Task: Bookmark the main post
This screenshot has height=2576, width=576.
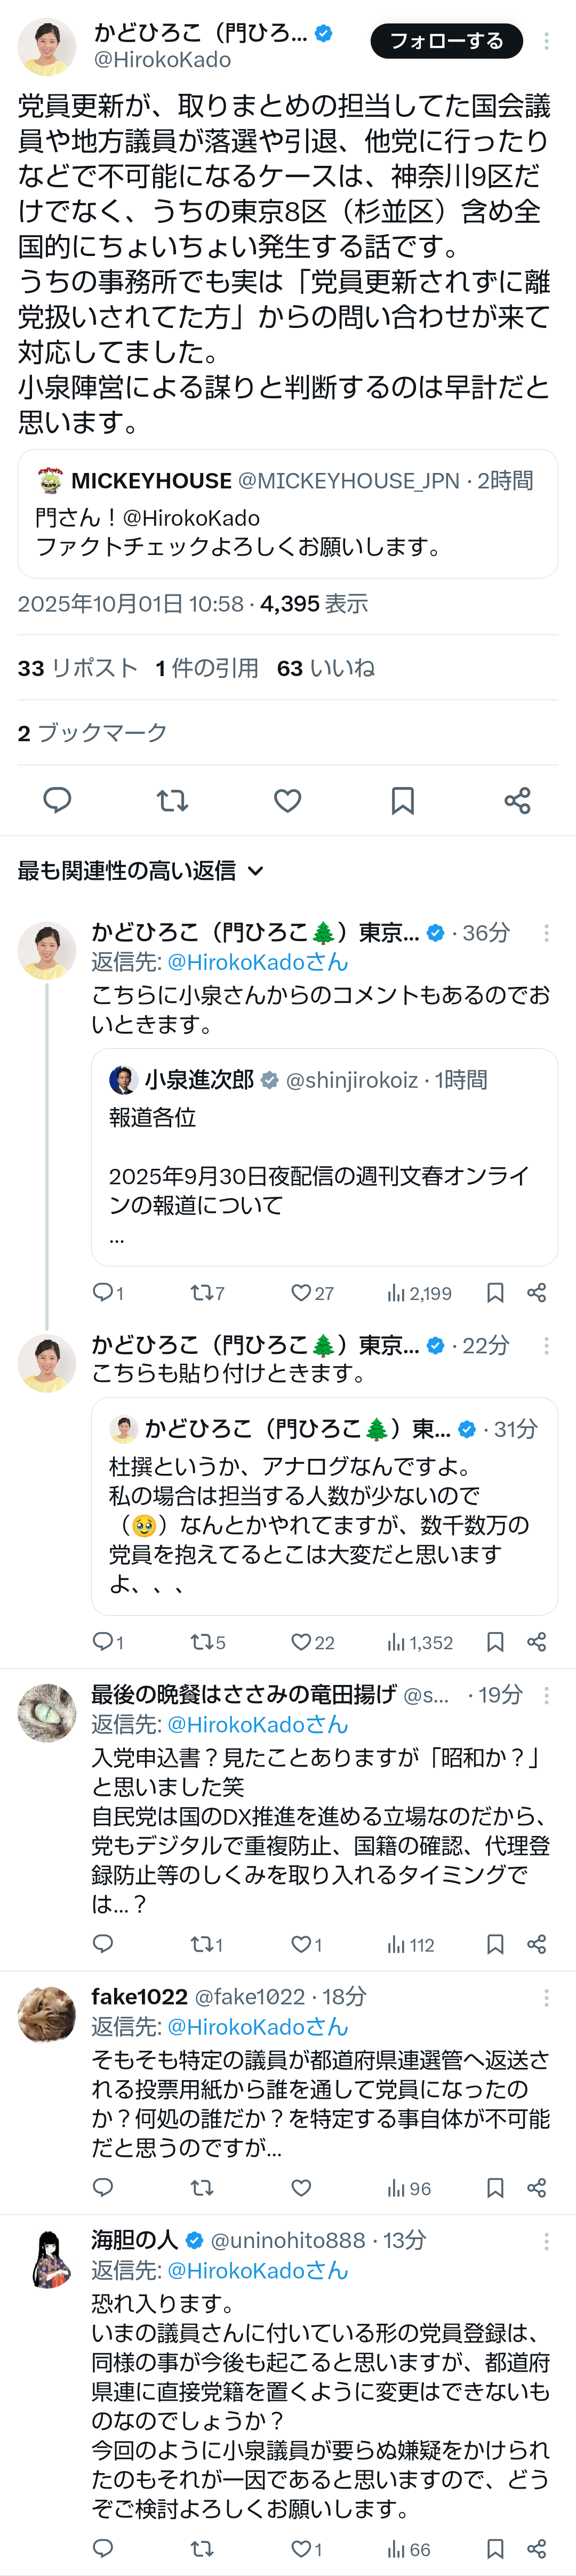Action: (x=403, y=800)
